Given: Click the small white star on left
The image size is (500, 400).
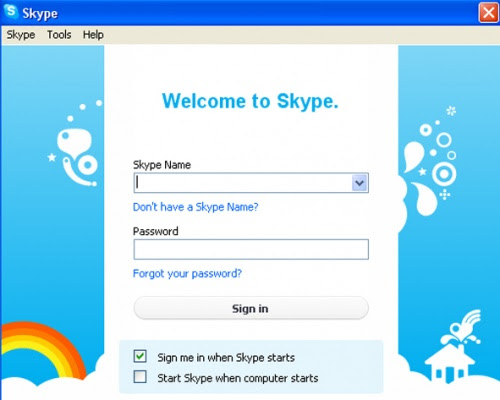Looking at the screenshot, I should (51, 157).
